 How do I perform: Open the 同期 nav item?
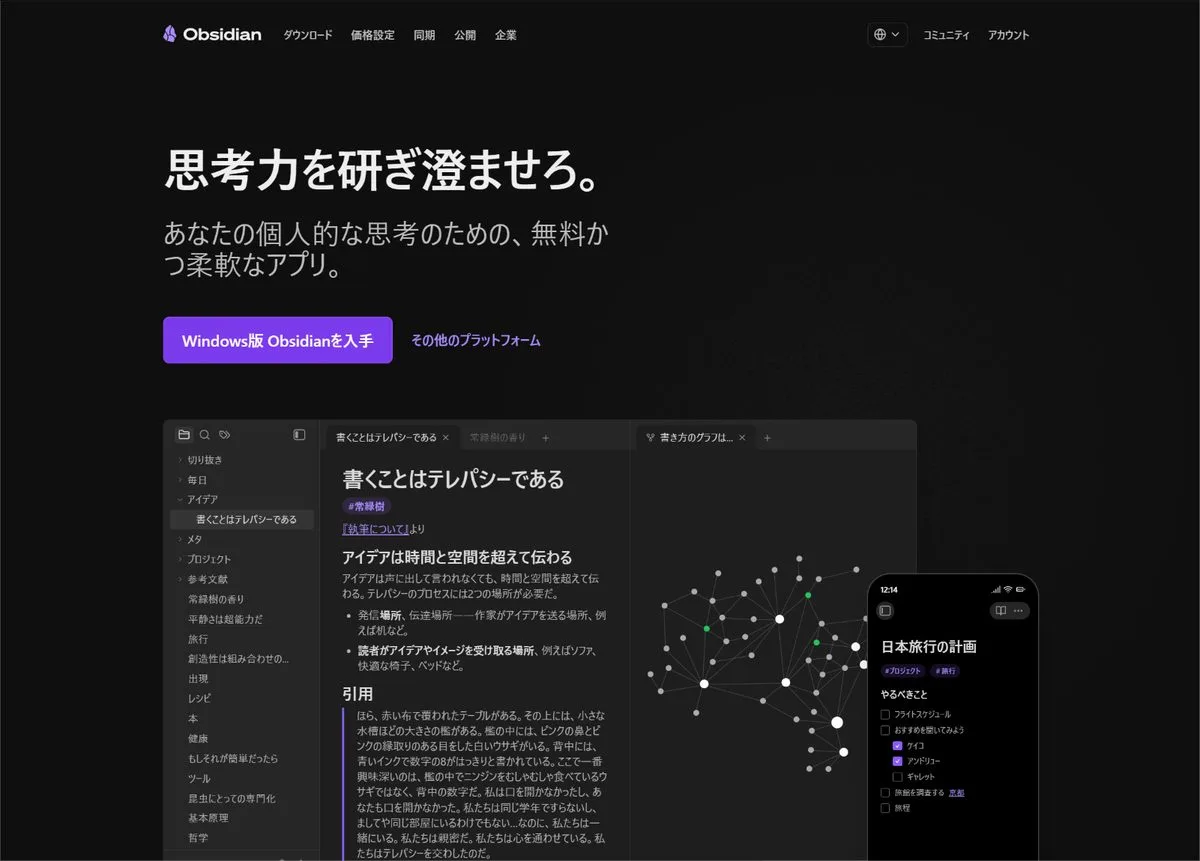tap(424, 35)
